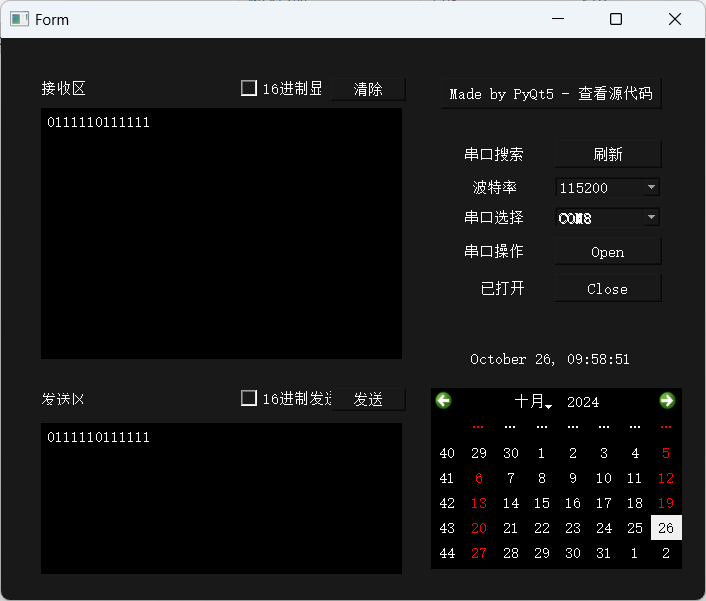
Task: Select October 1 in the calendar
Action: 542,453
